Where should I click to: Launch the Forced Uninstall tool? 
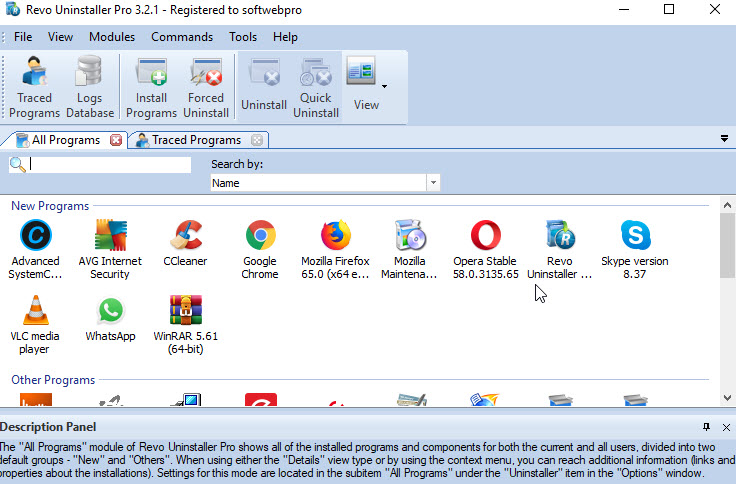[x=206, y=87]
